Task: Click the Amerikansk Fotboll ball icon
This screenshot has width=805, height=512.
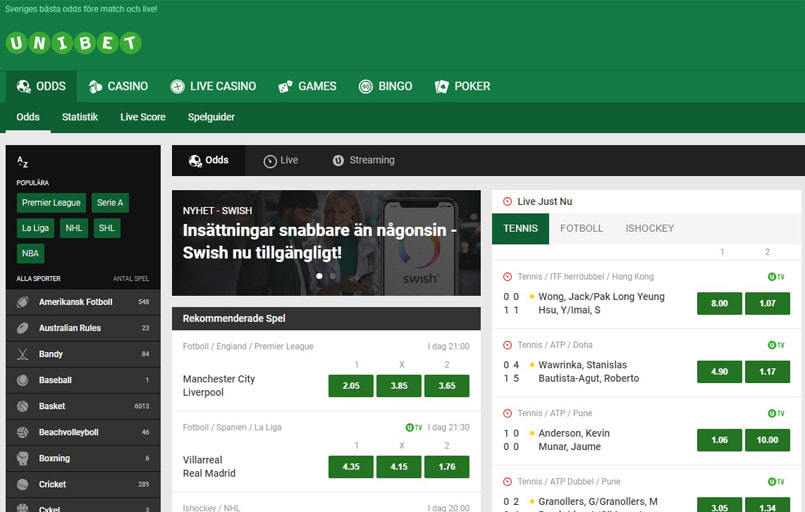Action: pos(23,302)
